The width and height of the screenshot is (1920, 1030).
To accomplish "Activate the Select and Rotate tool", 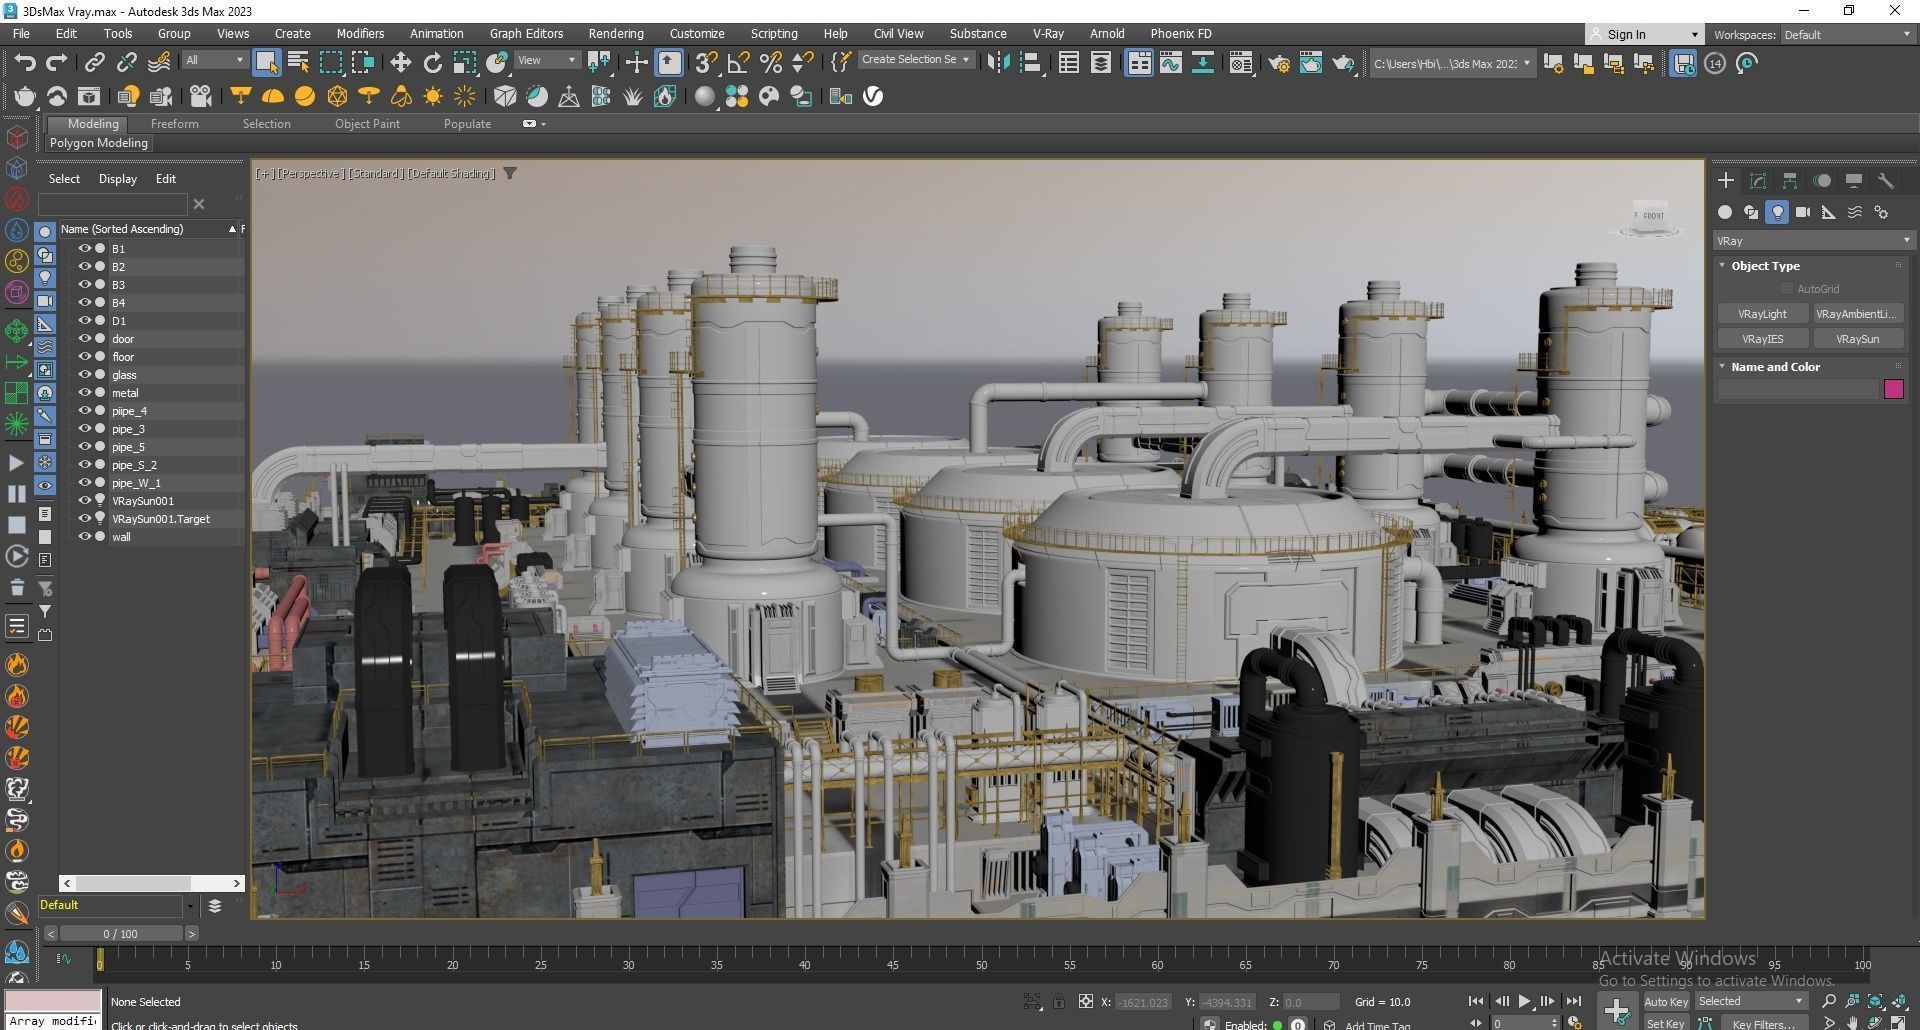I will pyautogui.click(x=432, y=63).
